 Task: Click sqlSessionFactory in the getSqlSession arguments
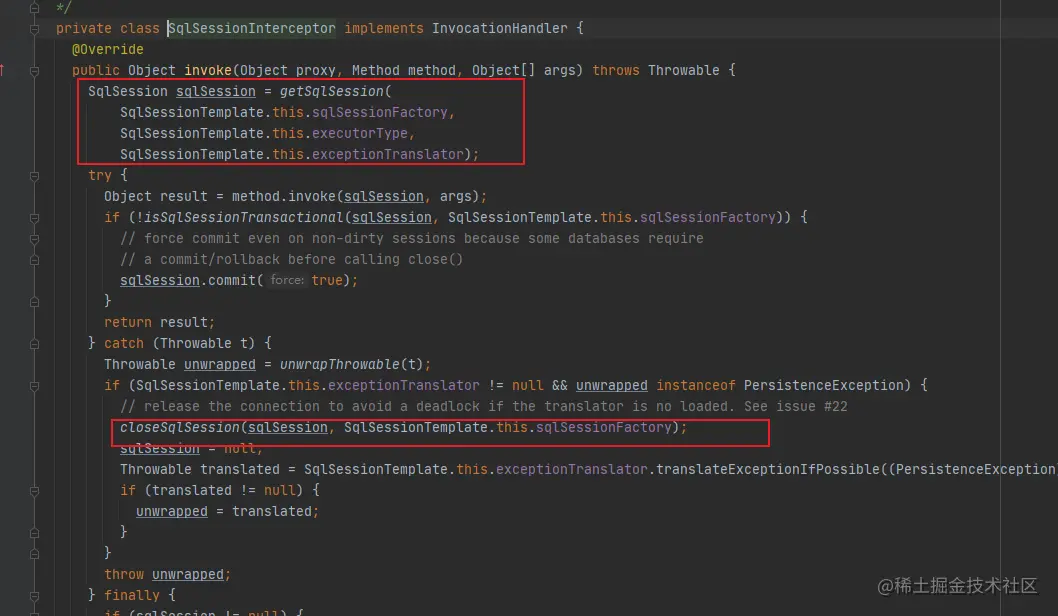379,112
